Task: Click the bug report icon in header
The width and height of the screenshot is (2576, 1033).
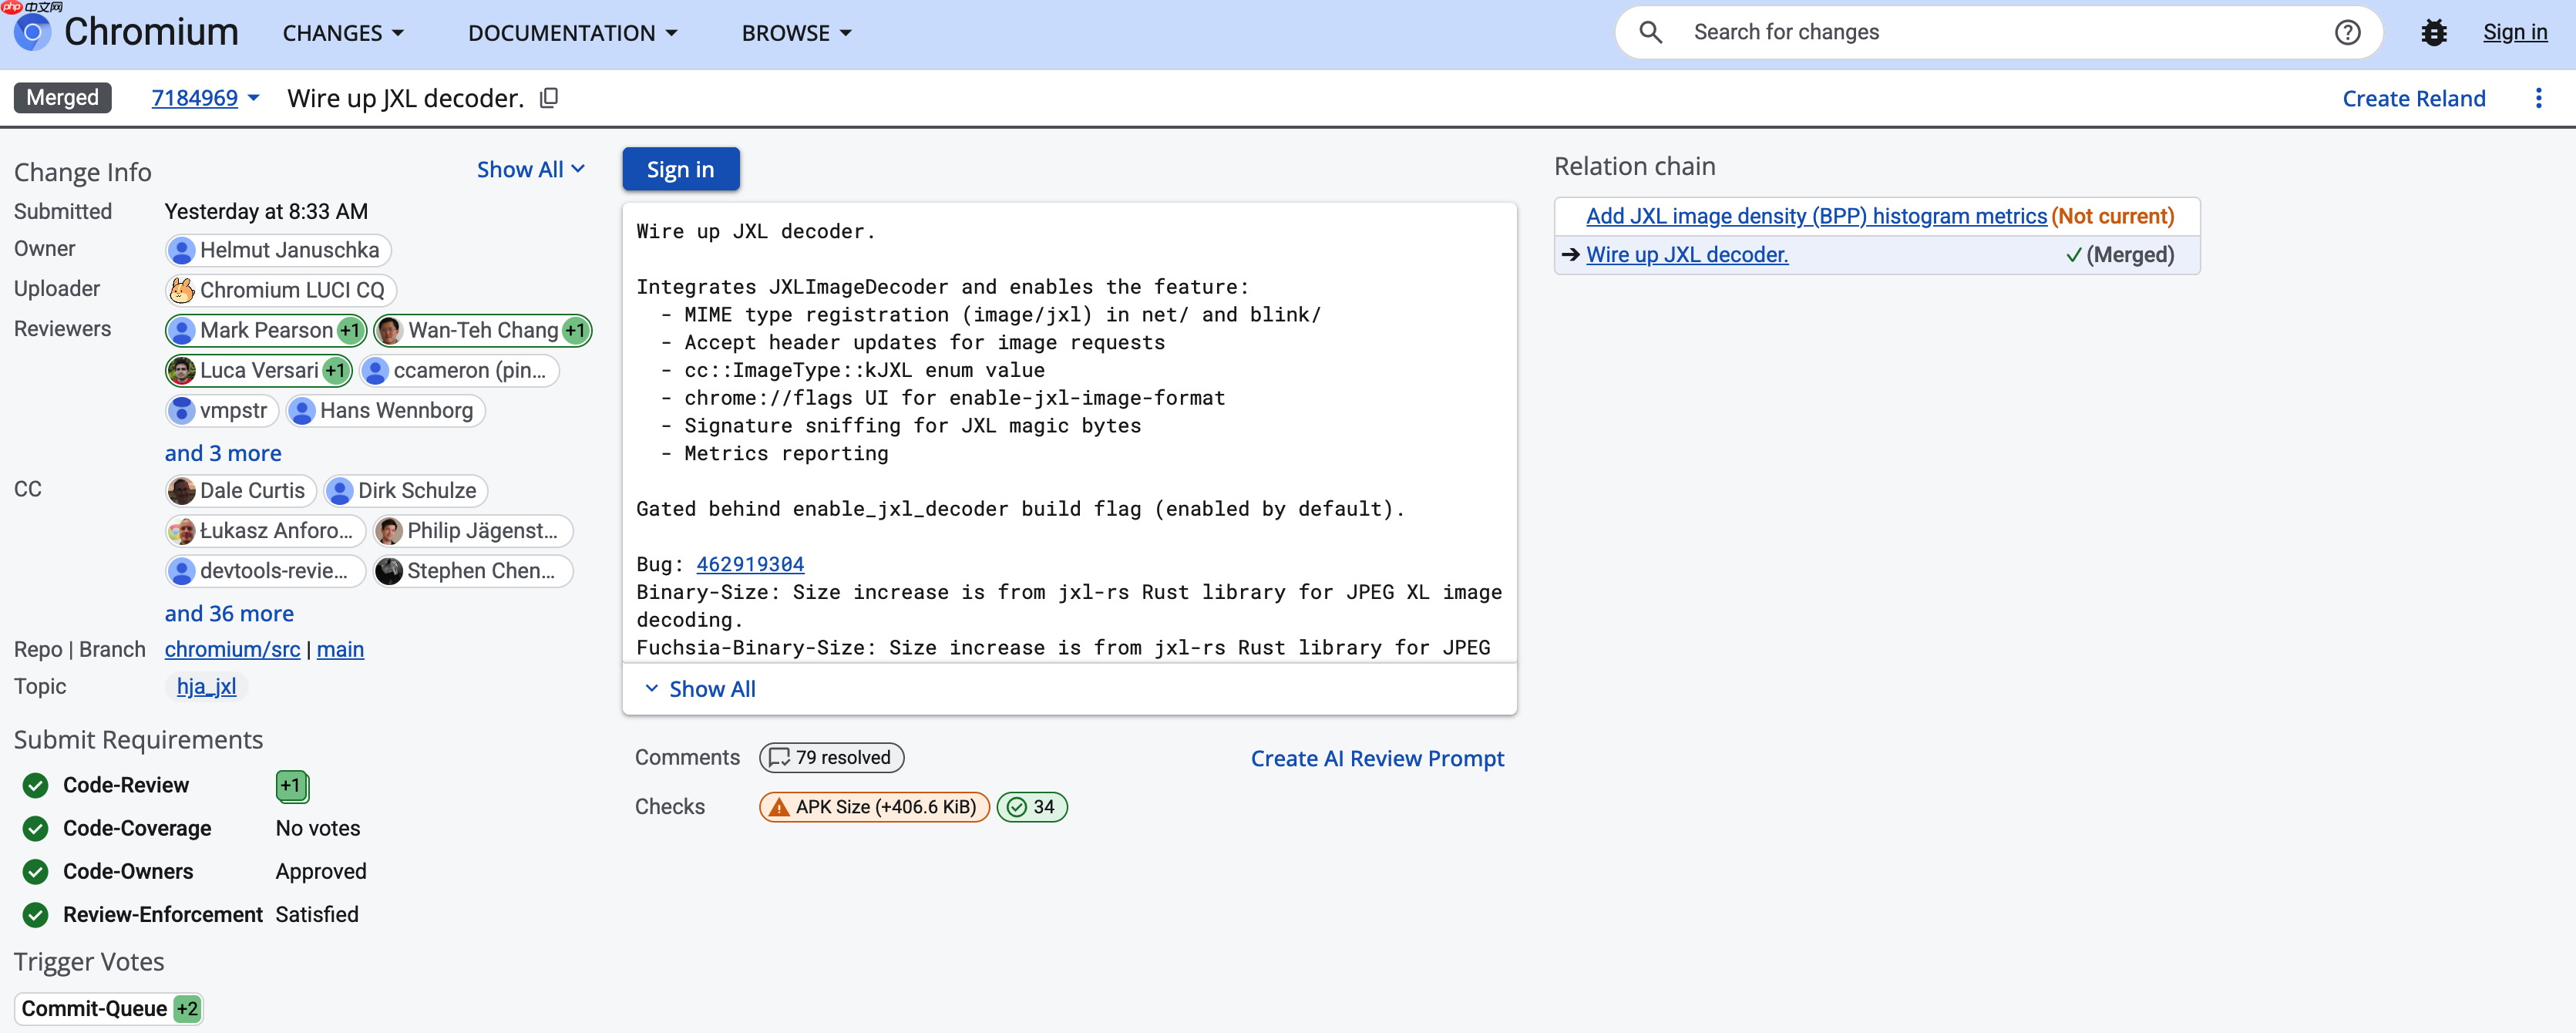Action: tap(2433, 33)
